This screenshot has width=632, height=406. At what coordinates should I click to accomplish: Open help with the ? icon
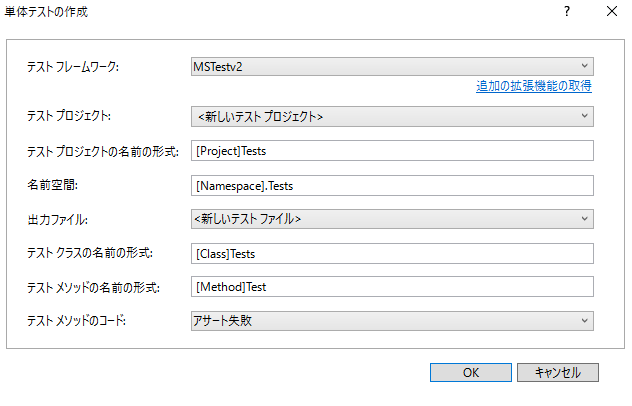(x=567, y=11)
